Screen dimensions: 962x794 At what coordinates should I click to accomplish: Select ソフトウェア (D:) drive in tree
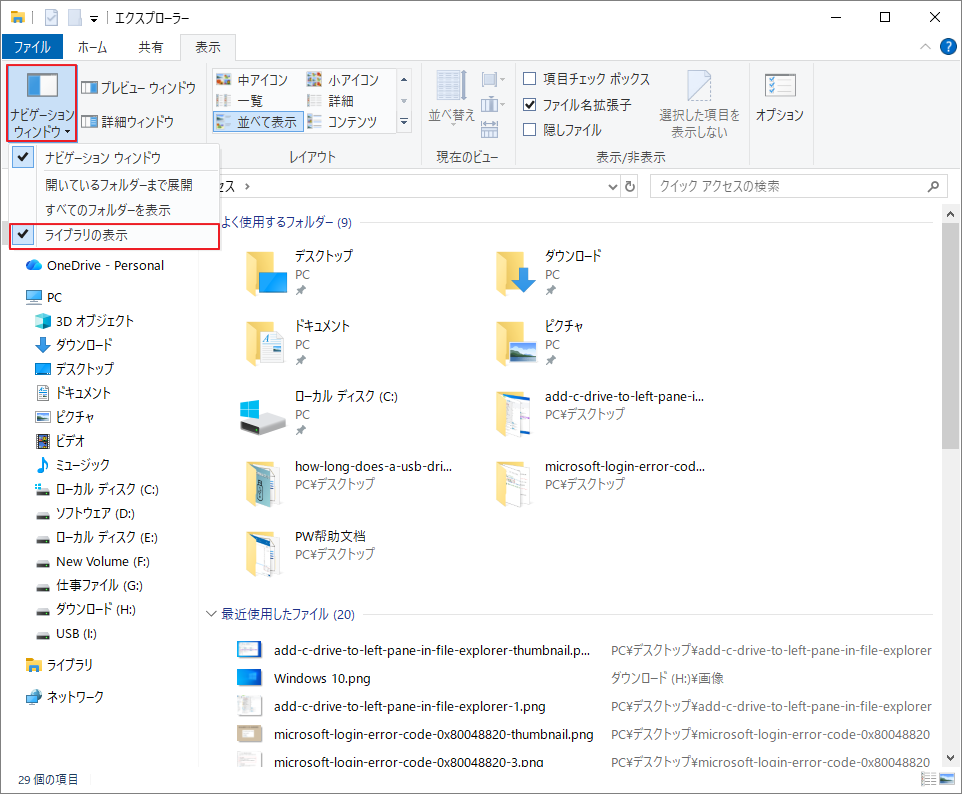click(85, 514)
